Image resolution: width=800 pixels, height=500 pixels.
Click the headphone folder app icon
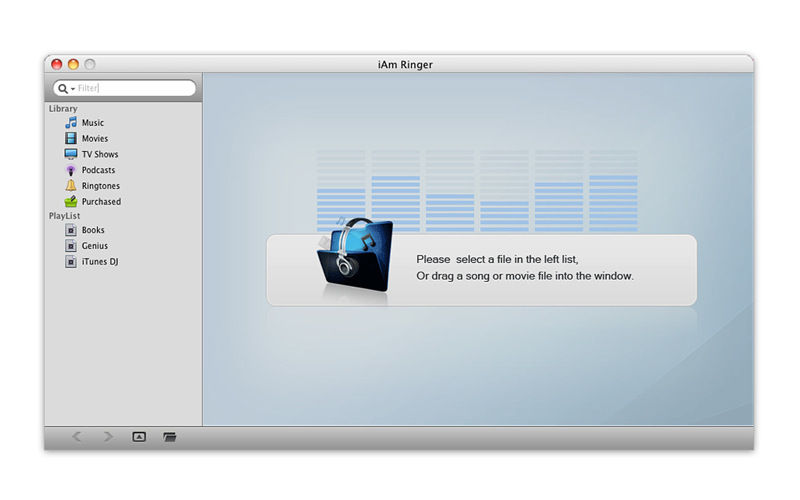[356, 255]
